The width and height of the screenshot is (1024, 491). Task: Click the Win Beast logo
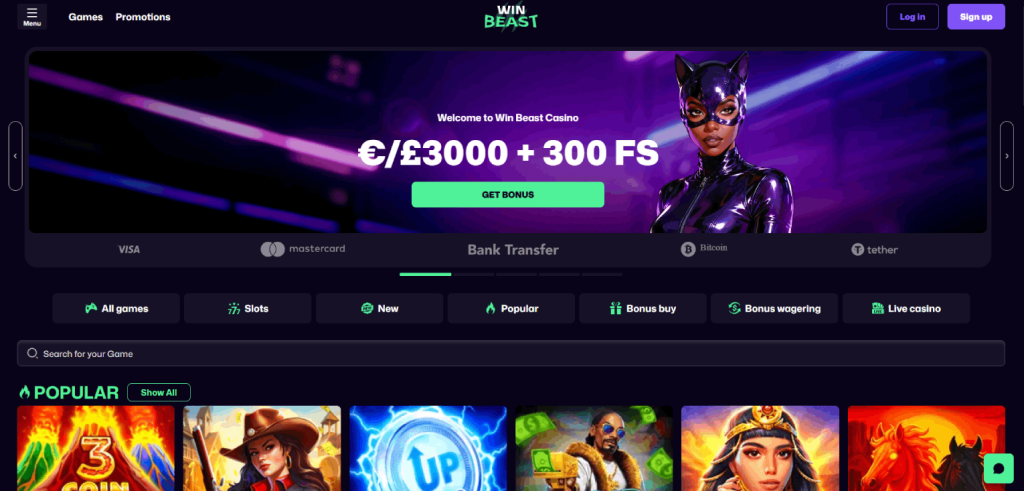click(x=511, y=17)
